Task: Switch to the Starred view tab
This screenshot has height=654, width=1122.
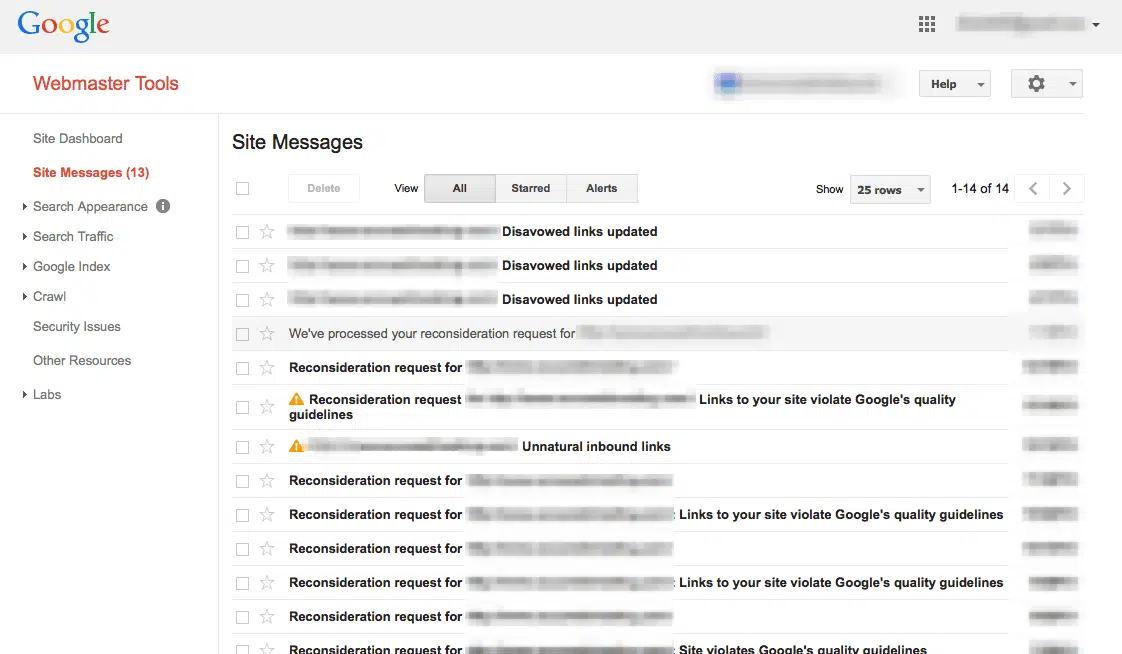Action: (530, 188)
